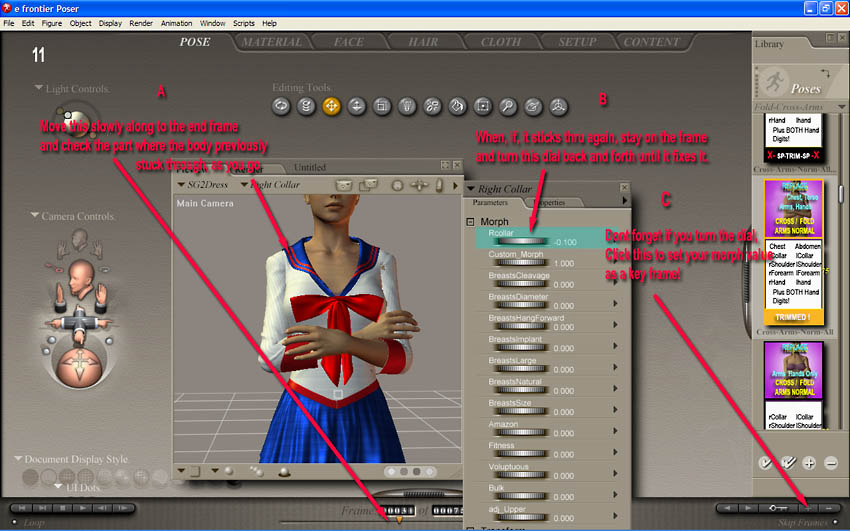Select the Twist editing tool
The width and height of the screenshot is (850, 531).
[x=306, y=106]
